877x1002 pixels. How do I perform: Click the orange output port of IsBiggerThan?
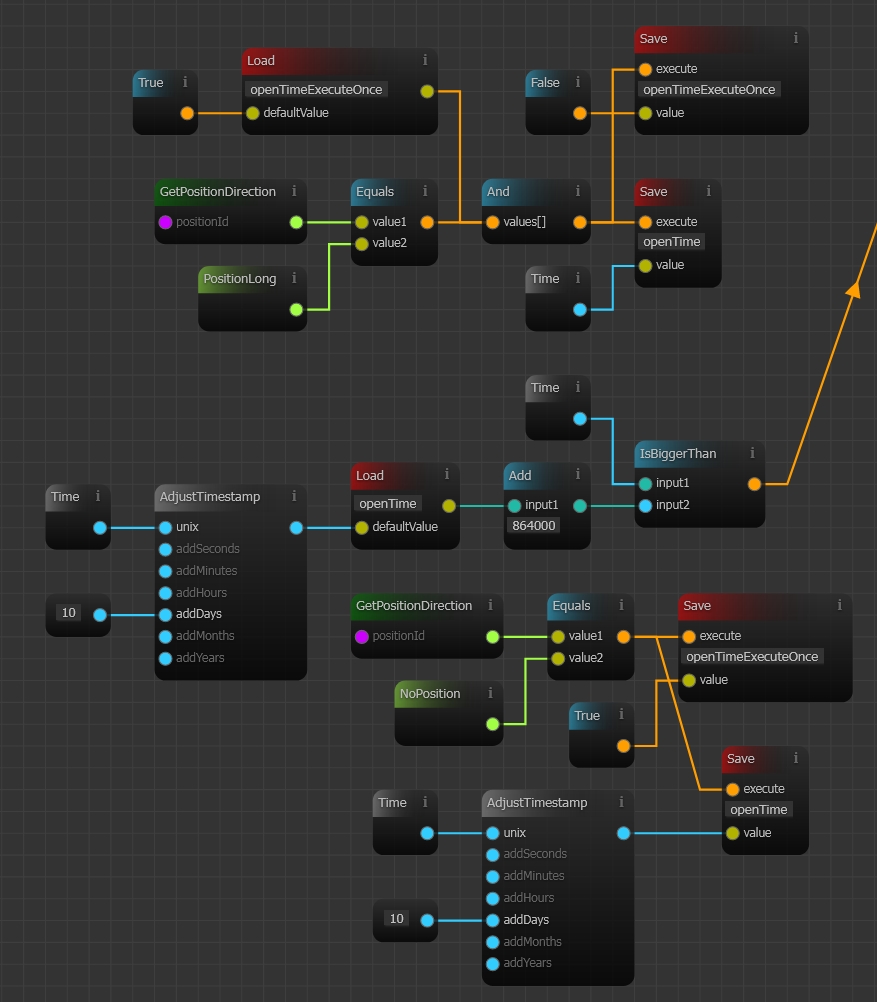point(754,484)
